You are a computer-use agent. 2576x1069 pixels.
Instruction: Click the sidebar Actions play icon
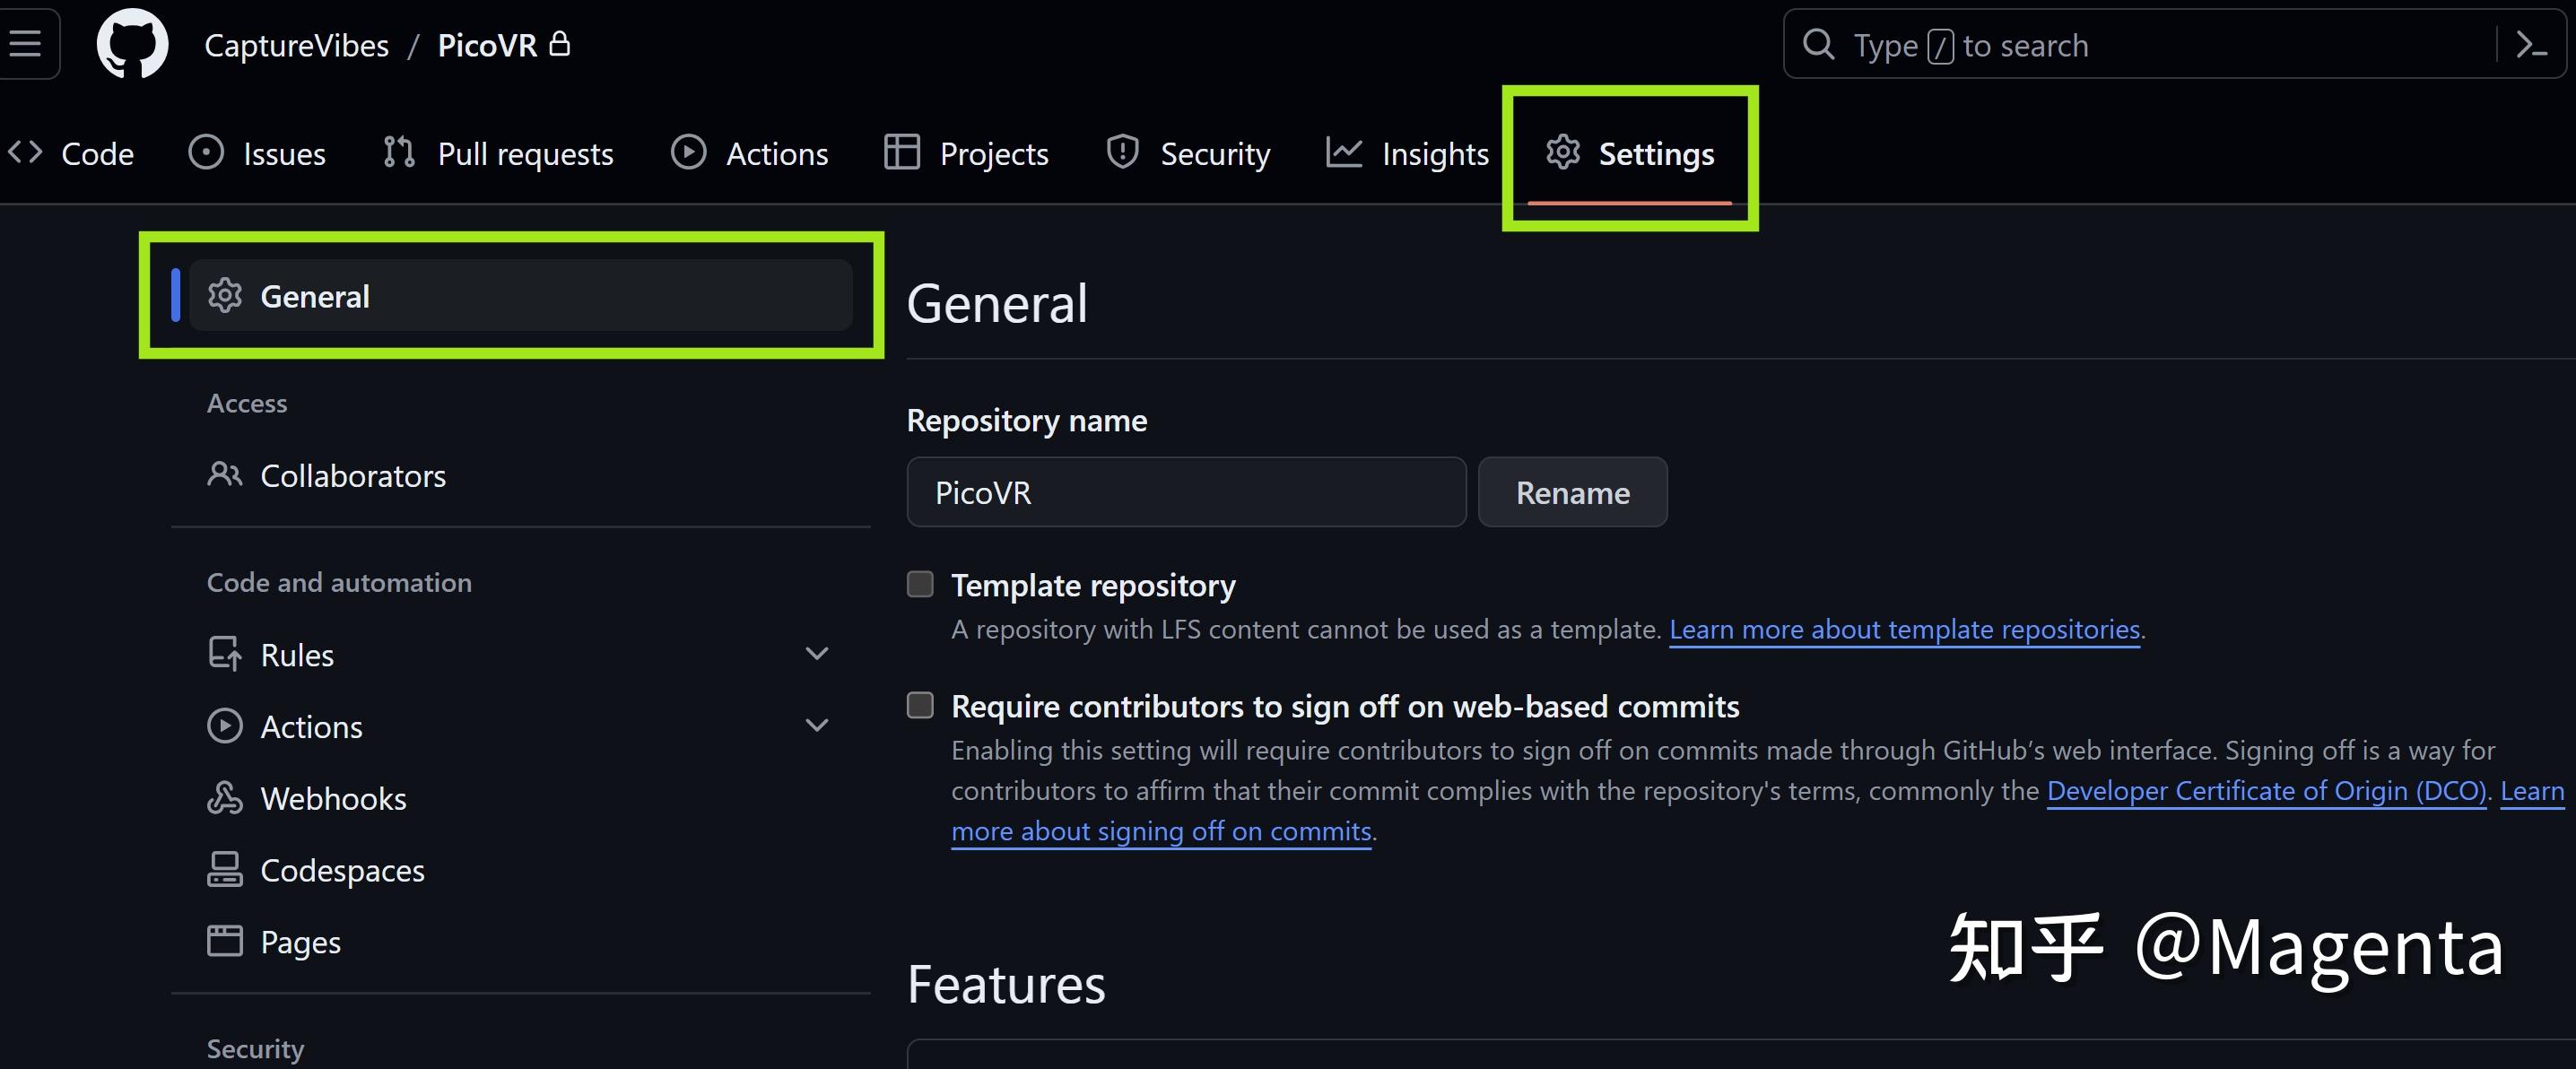pyautogui.click(x=225, y=725)
